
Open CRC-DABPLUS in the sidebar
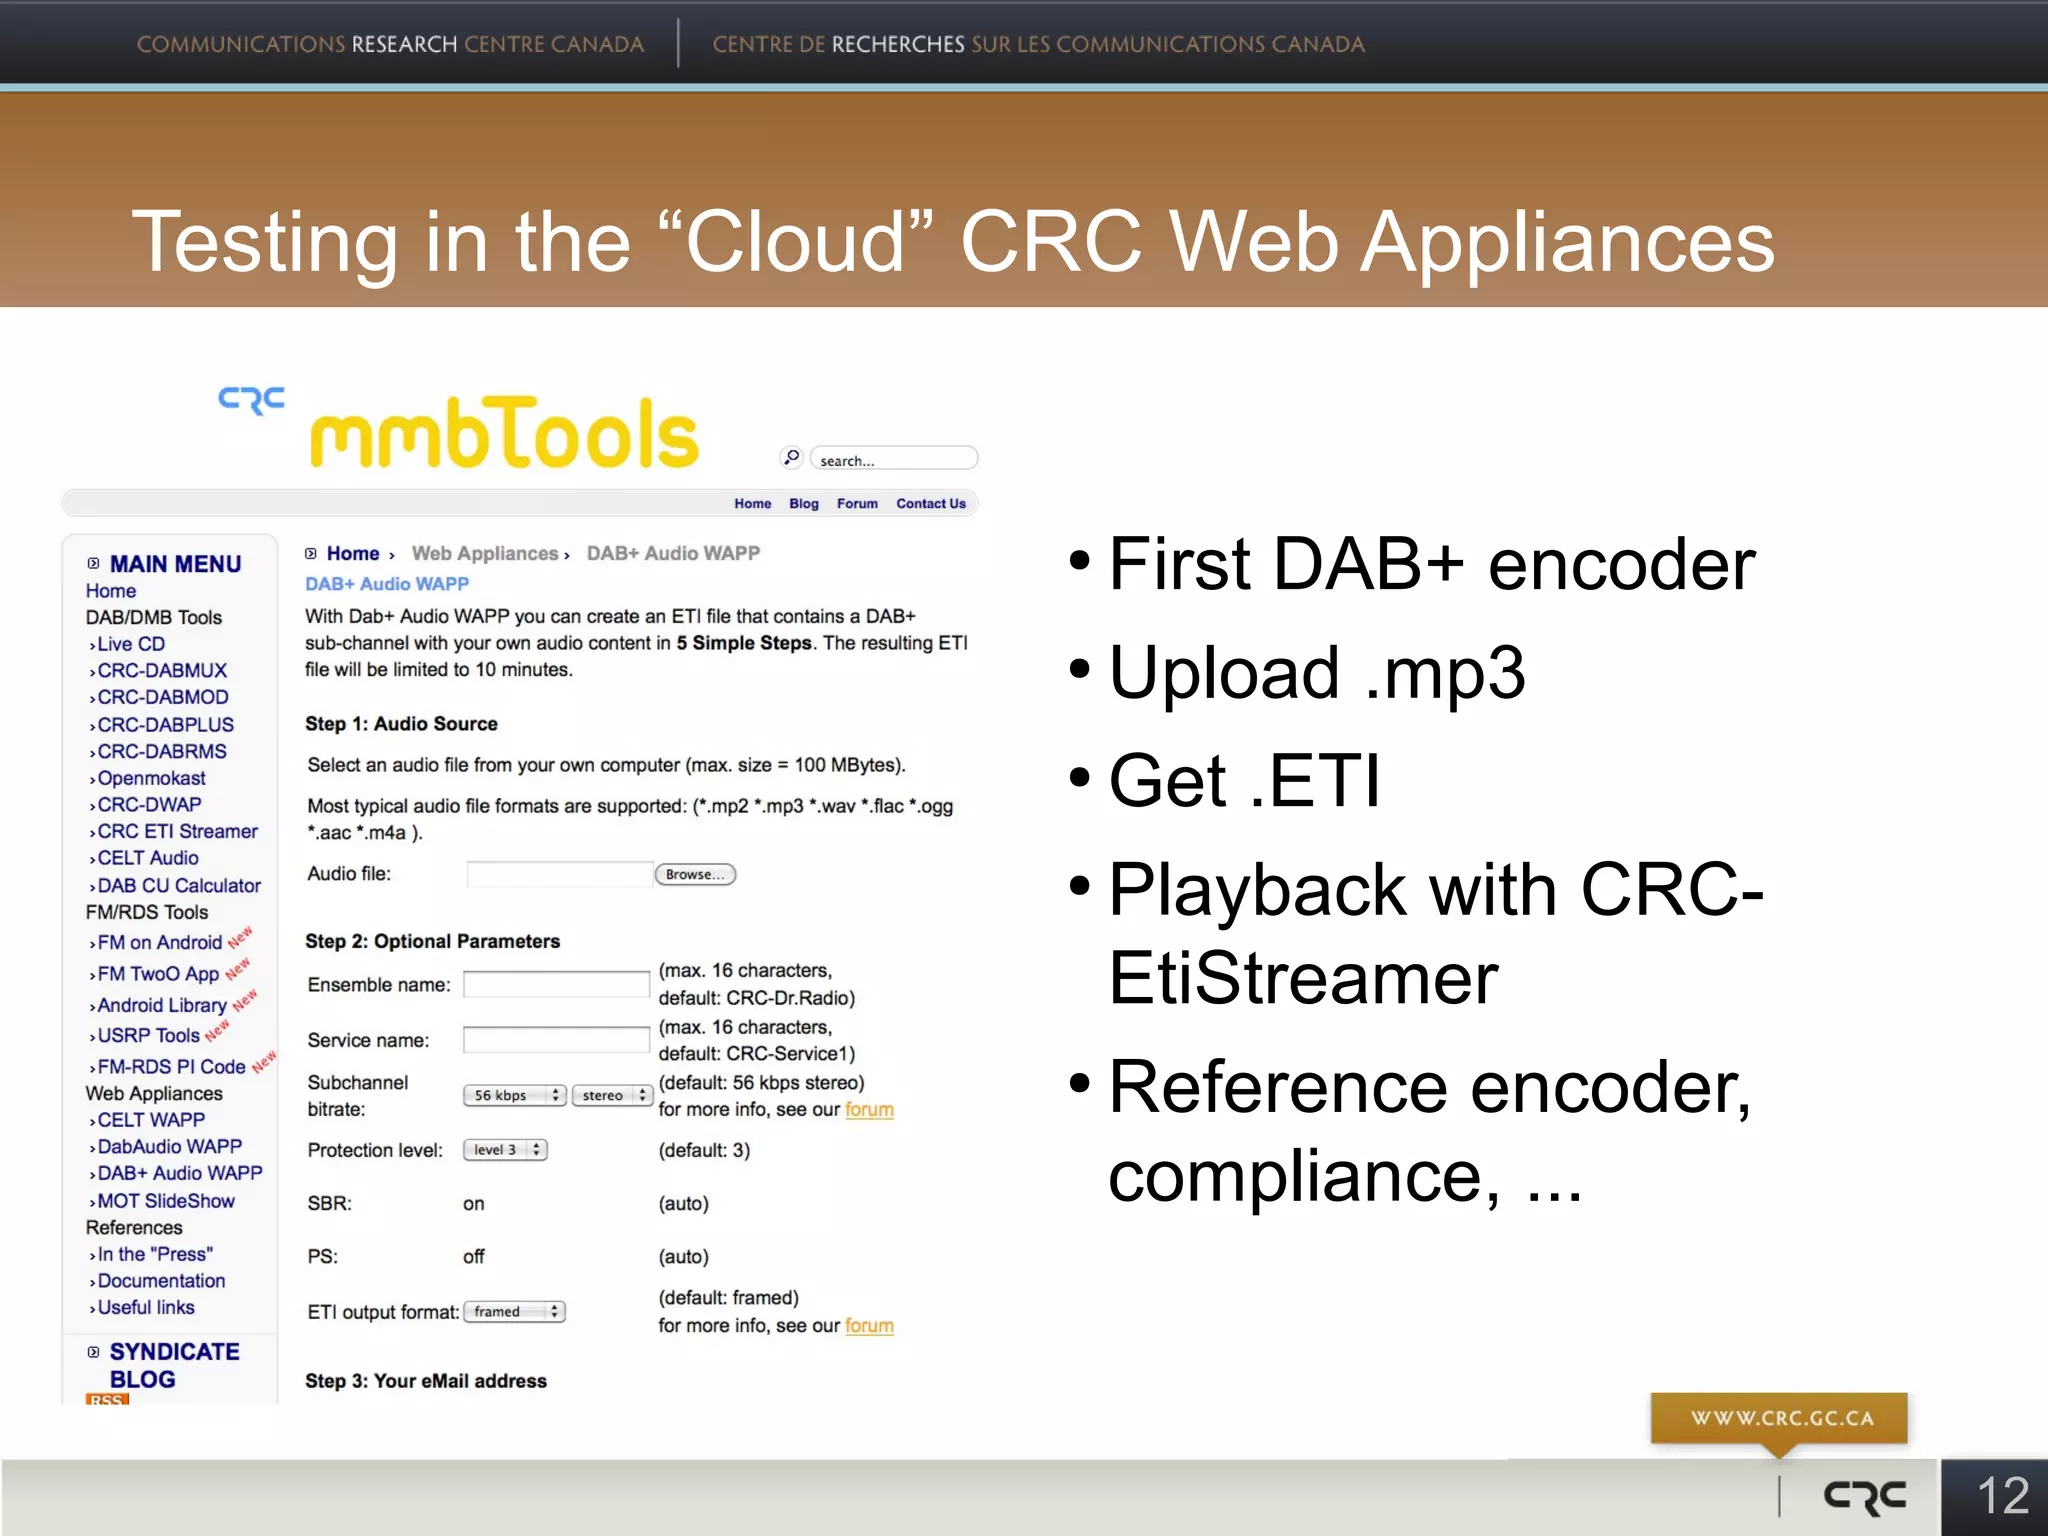(165, 724)
